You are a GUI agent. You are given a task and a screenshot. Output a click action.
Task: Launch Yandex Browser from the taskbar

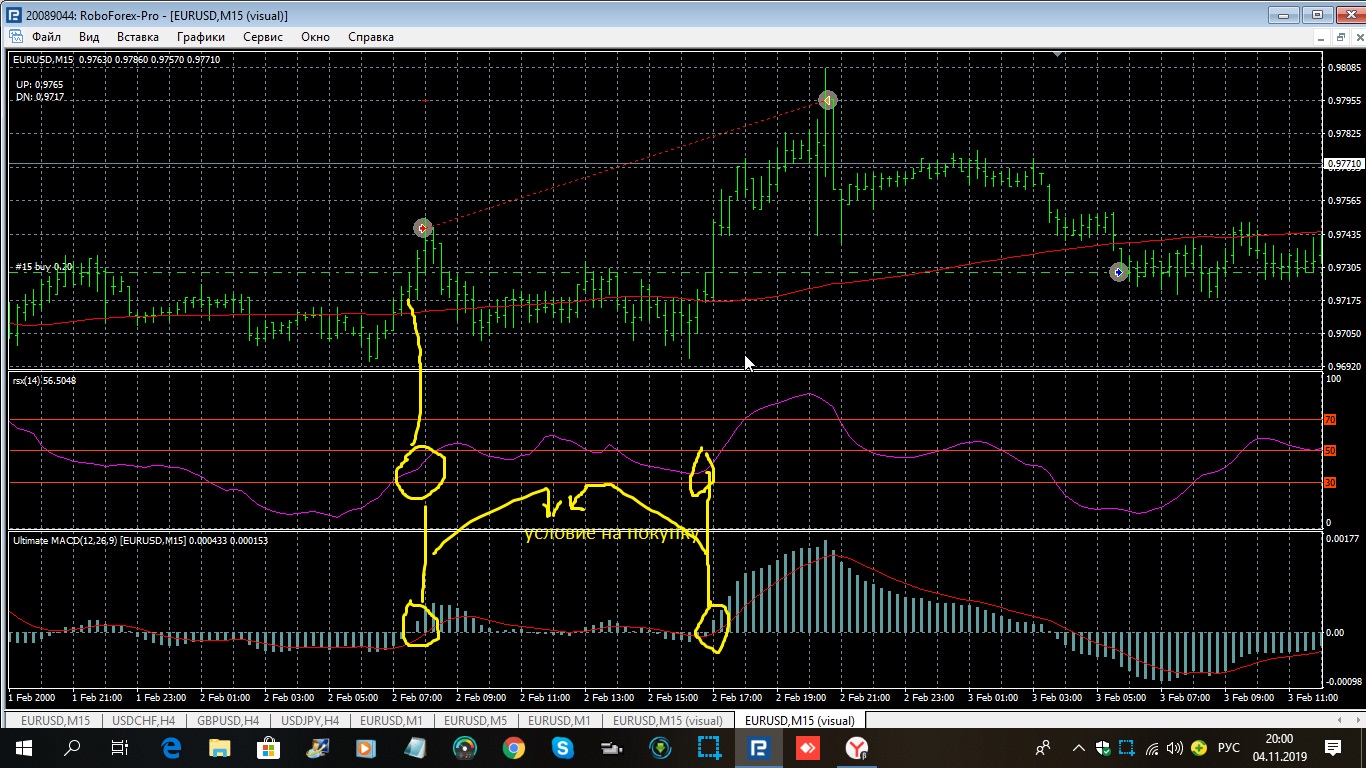click(857, 747)
